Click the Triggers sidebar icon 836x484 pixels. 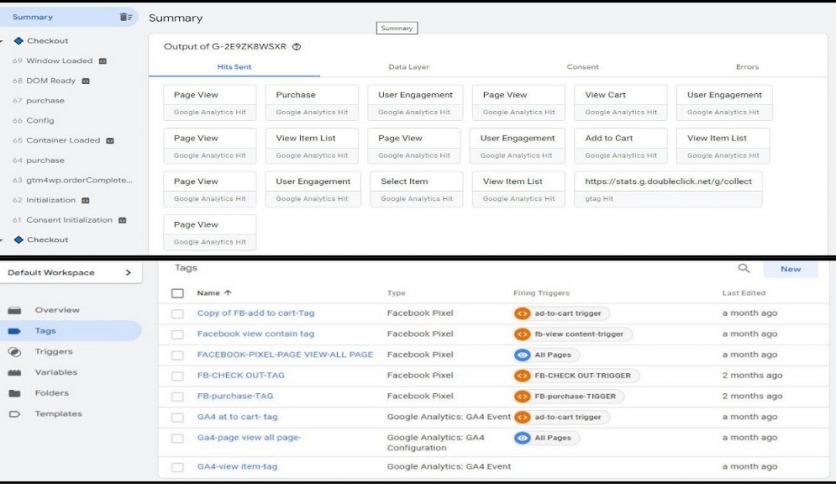[15, 352]
